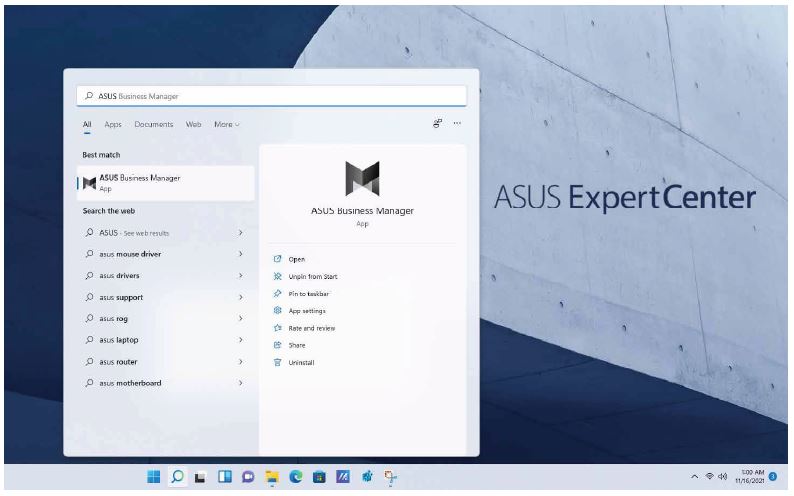Expand the asus router suggestion arrow
The image size is (794, 496).
tap(241, 362)
